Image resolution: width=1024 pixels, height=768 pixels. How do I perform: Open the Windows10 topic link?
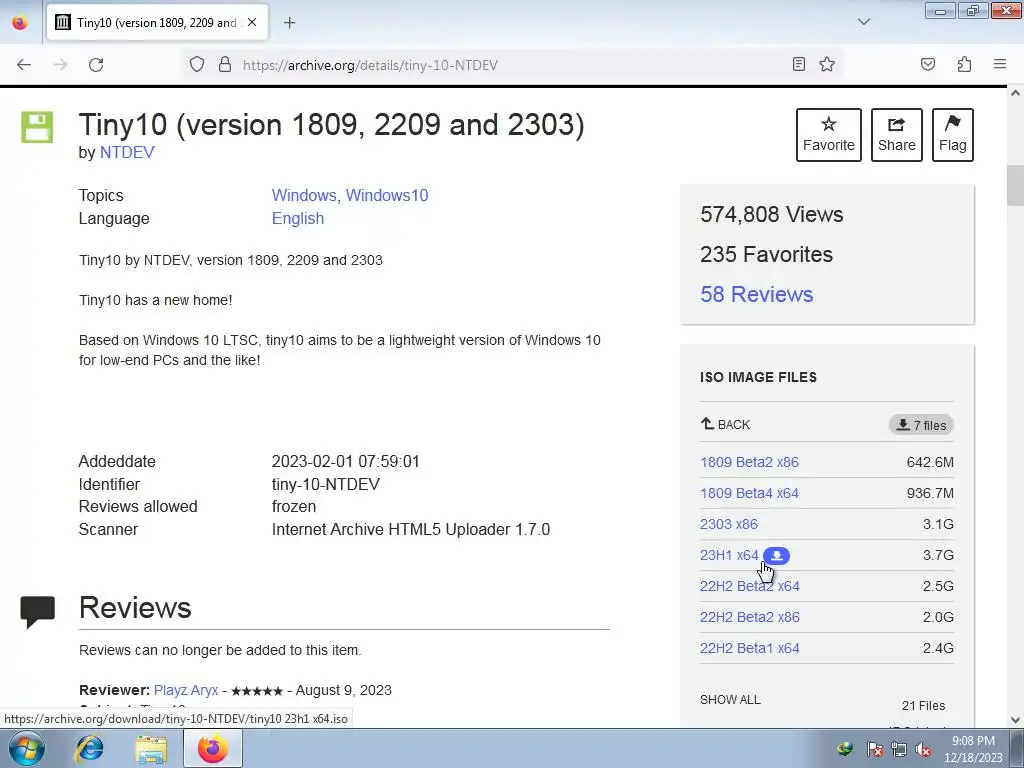pos(387,195)
